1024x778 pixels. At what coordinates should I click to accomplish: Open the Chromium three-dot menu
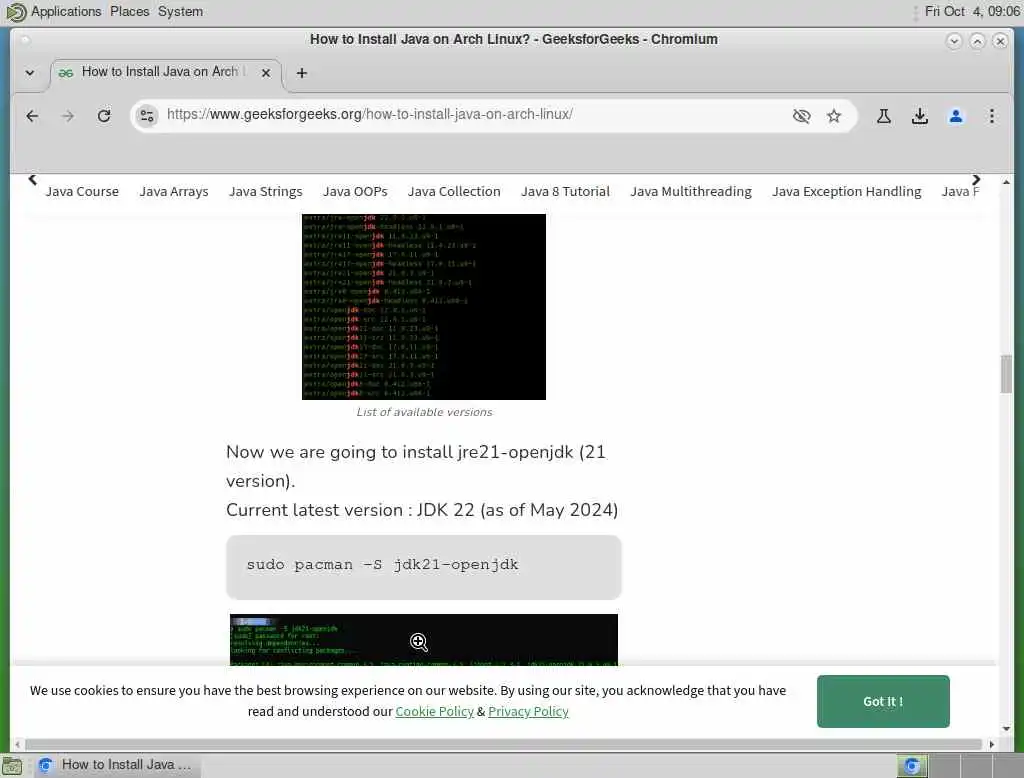(991, 116)
